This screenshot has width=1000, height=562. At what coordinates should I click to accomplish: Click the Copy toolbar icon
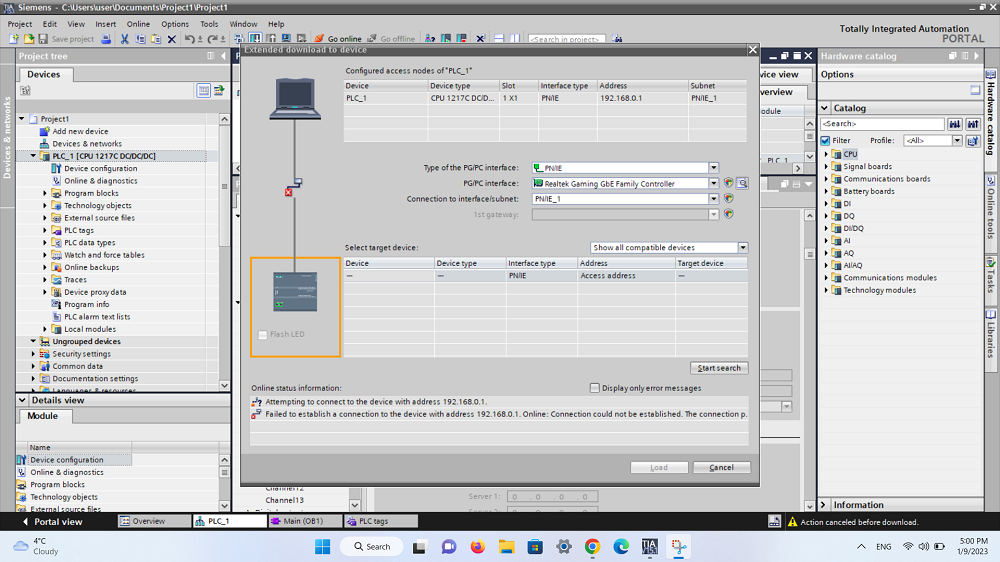[140, 39]
